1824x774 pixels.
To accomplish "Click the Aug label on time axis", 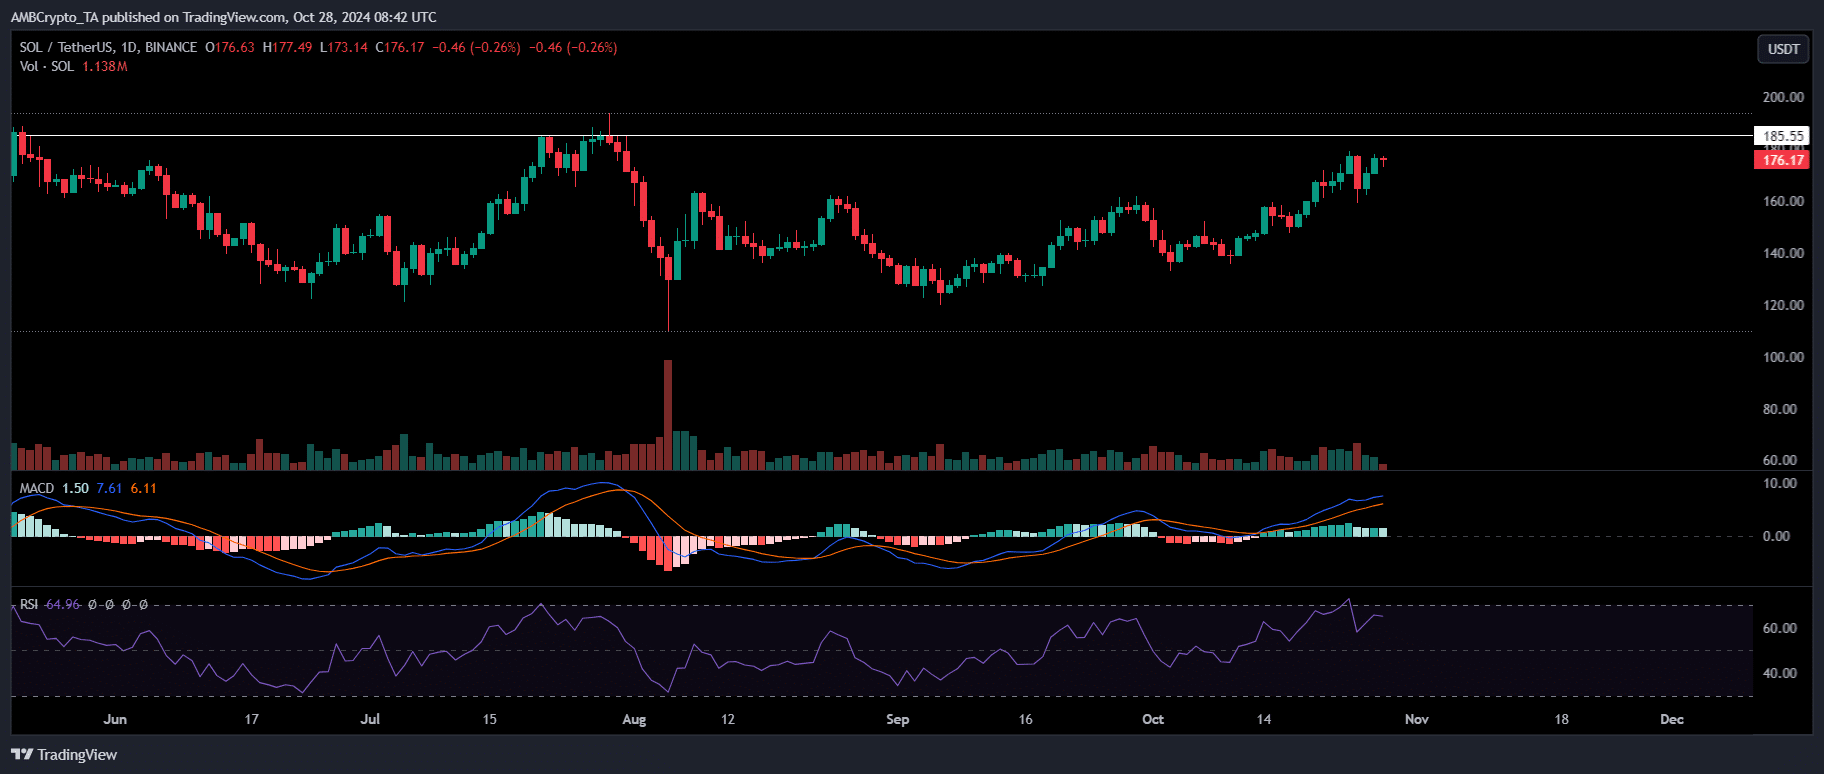I will click(x=634, y=719).
